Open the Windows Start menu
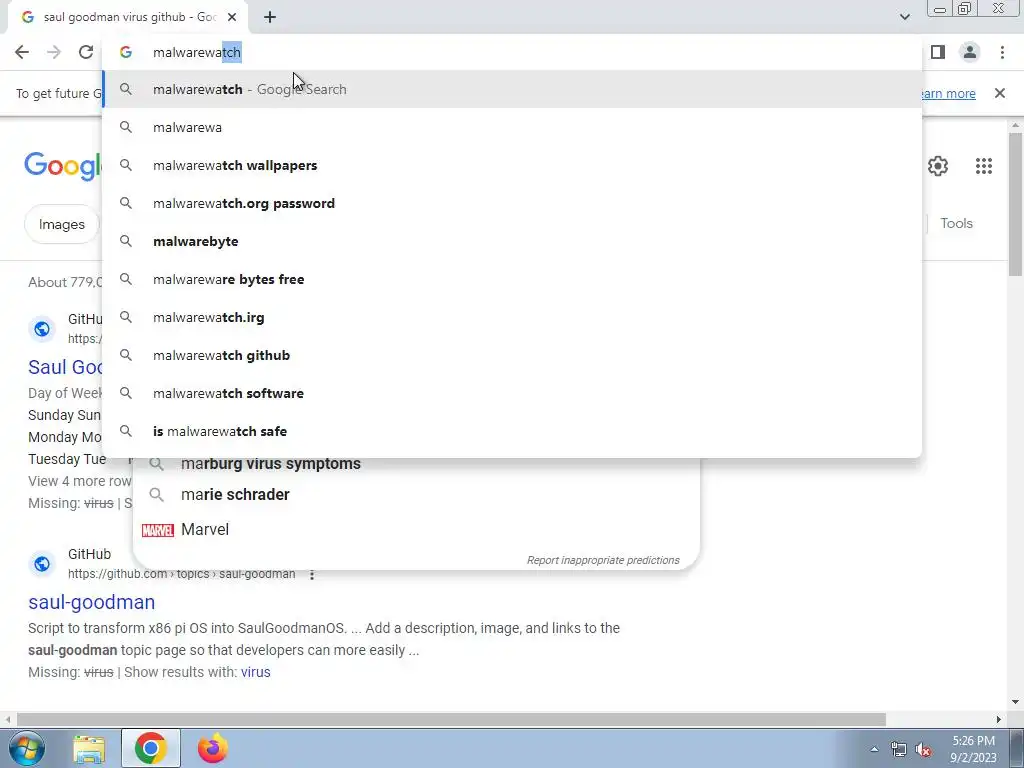 click(x=27, y=748)
